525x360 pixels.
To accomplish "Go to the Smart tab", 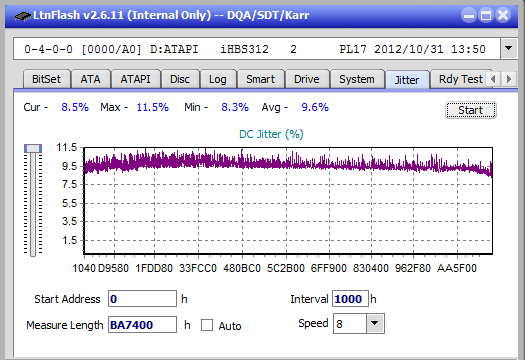I will (x=260, y=79).
